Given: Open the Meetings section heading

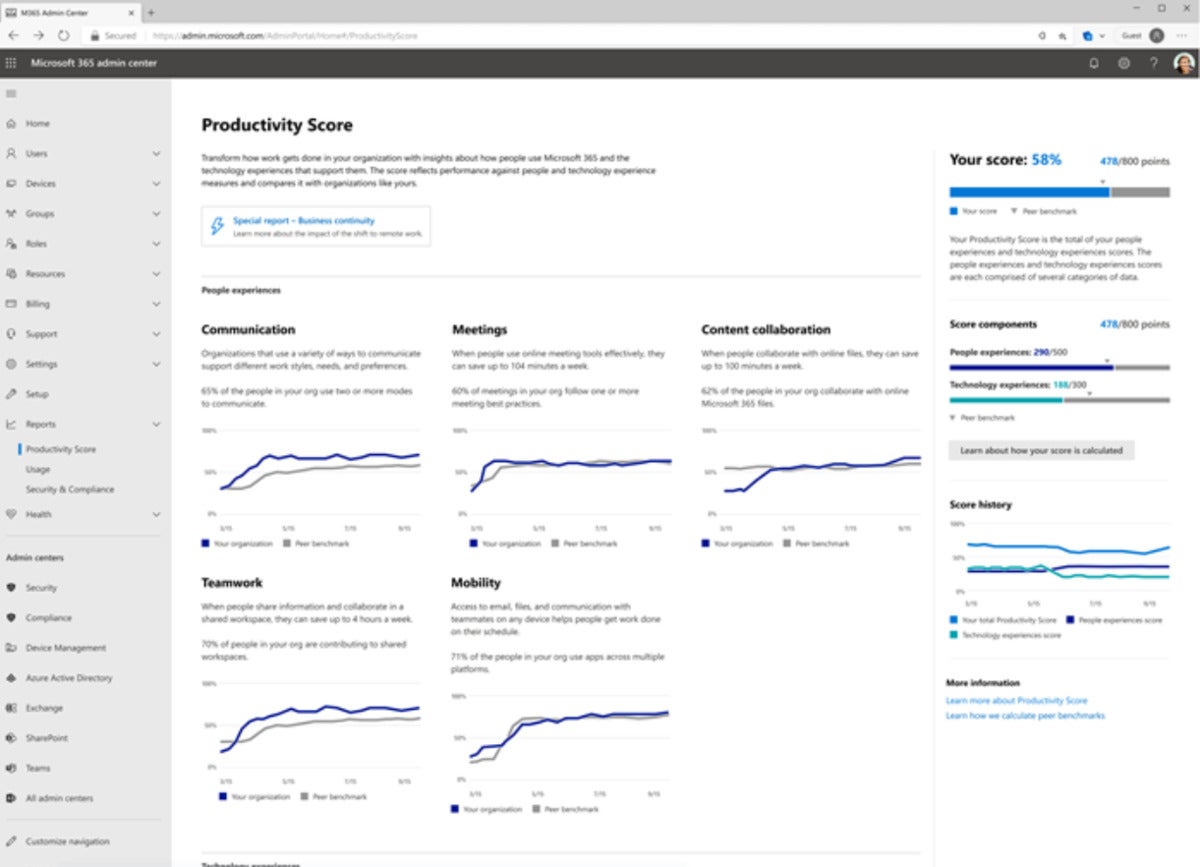Looking at the screenshot, I should tap(480, 329).
